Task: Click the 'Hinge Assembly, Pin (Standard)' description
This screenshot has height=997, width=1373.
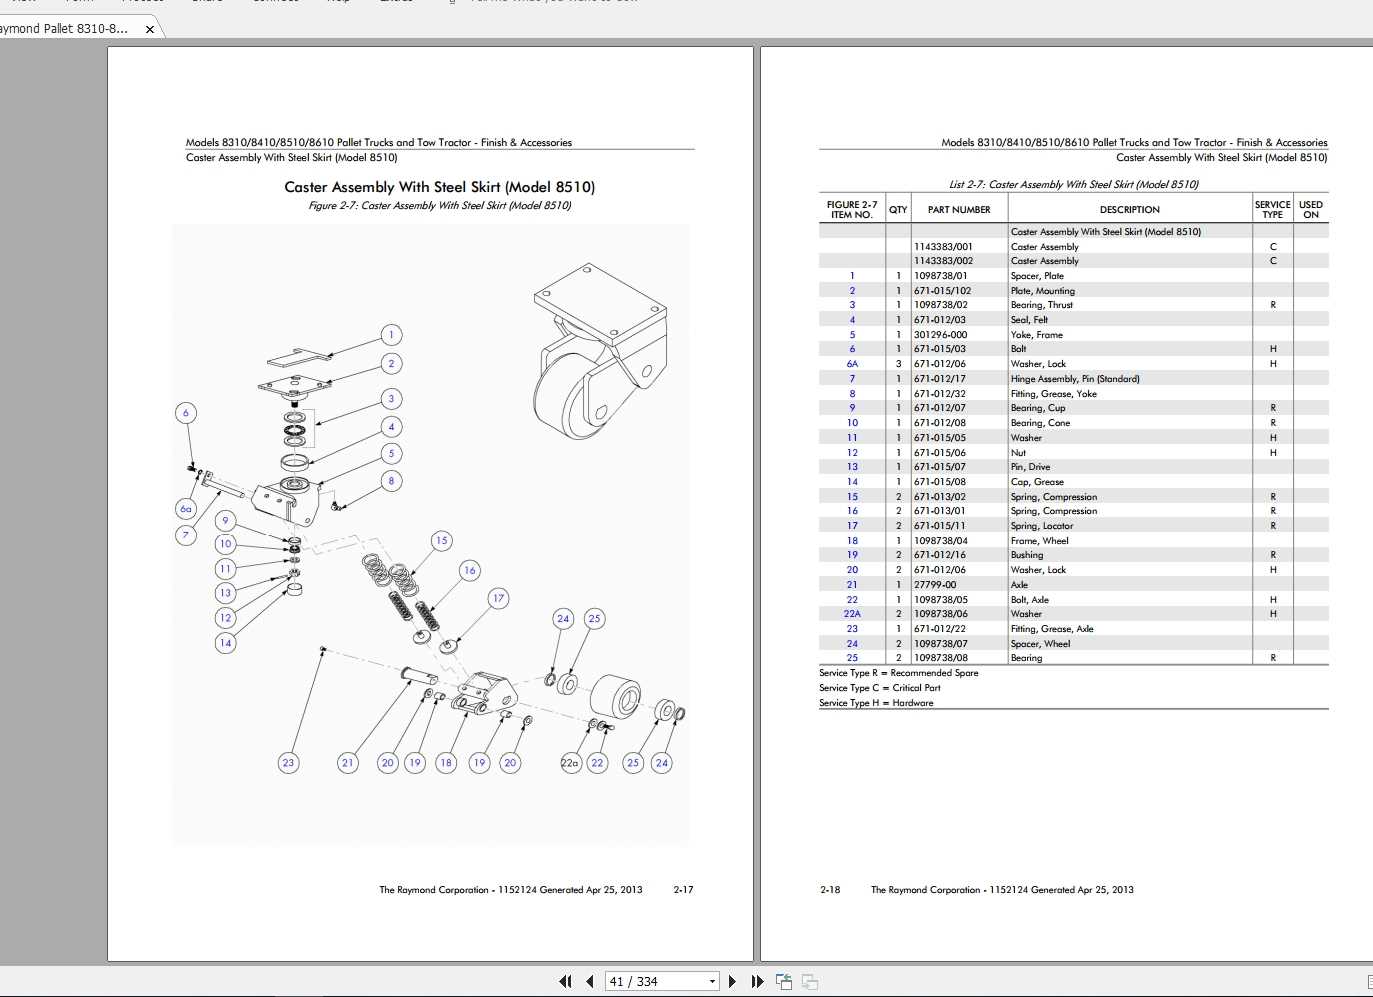Action: pyautogui.click(x=1075, y=379)
